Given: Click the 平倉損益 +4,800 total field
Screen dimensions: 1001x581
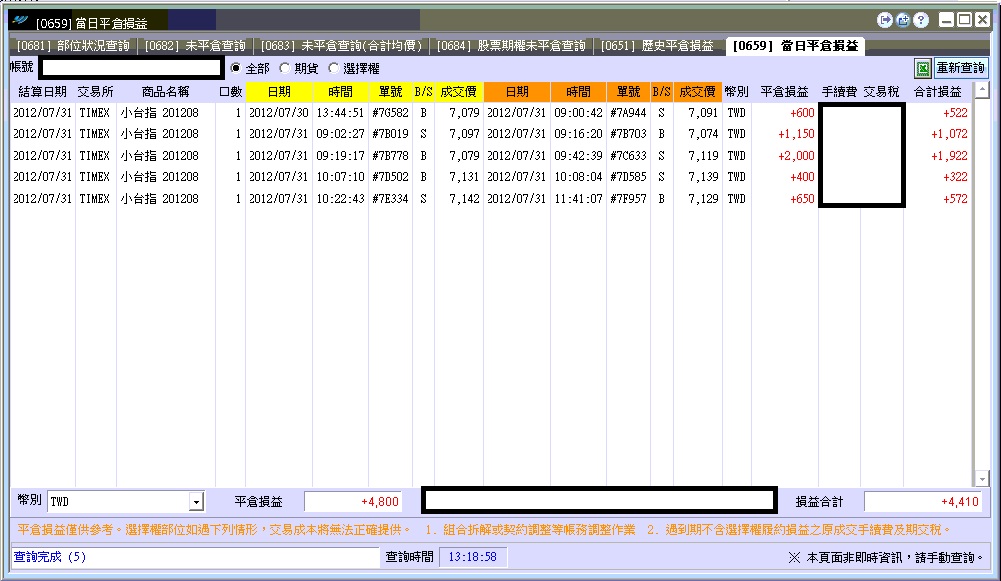Looking at the screenshot, I should point(354,502).
